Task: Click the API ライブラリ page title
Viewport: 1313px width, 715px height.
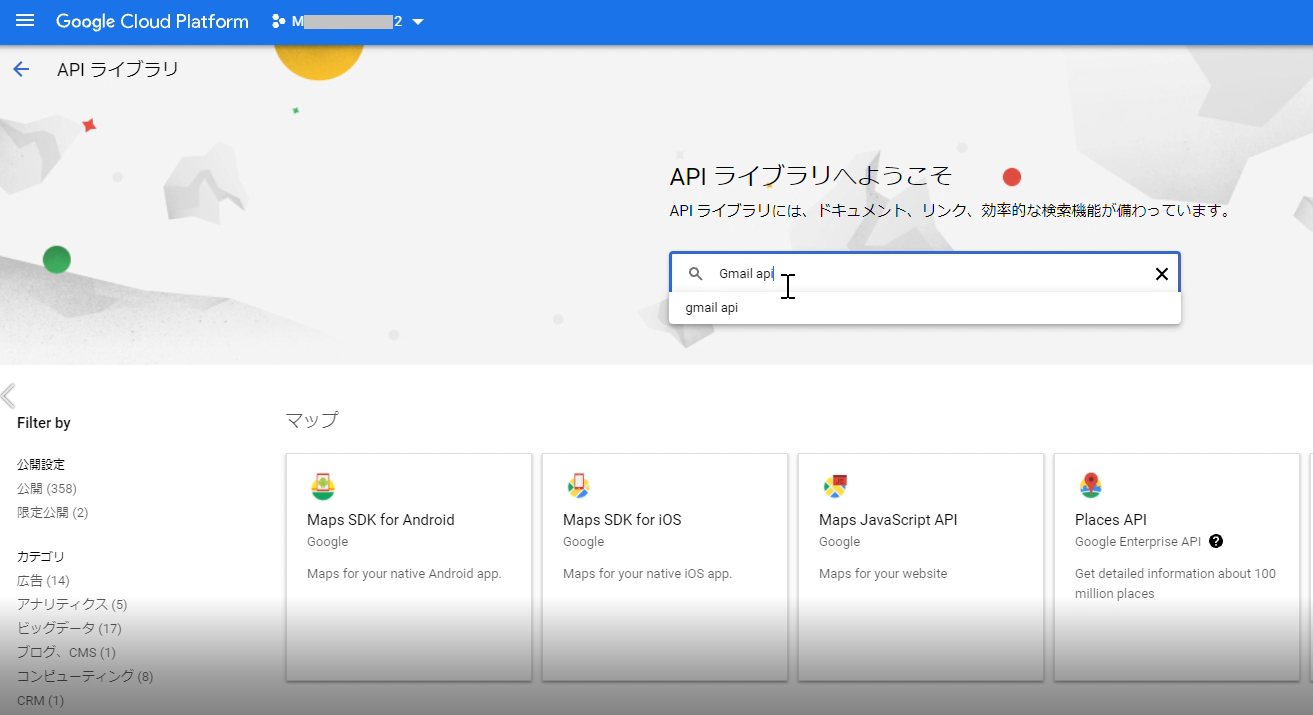Action: click(x=118, y=69)
